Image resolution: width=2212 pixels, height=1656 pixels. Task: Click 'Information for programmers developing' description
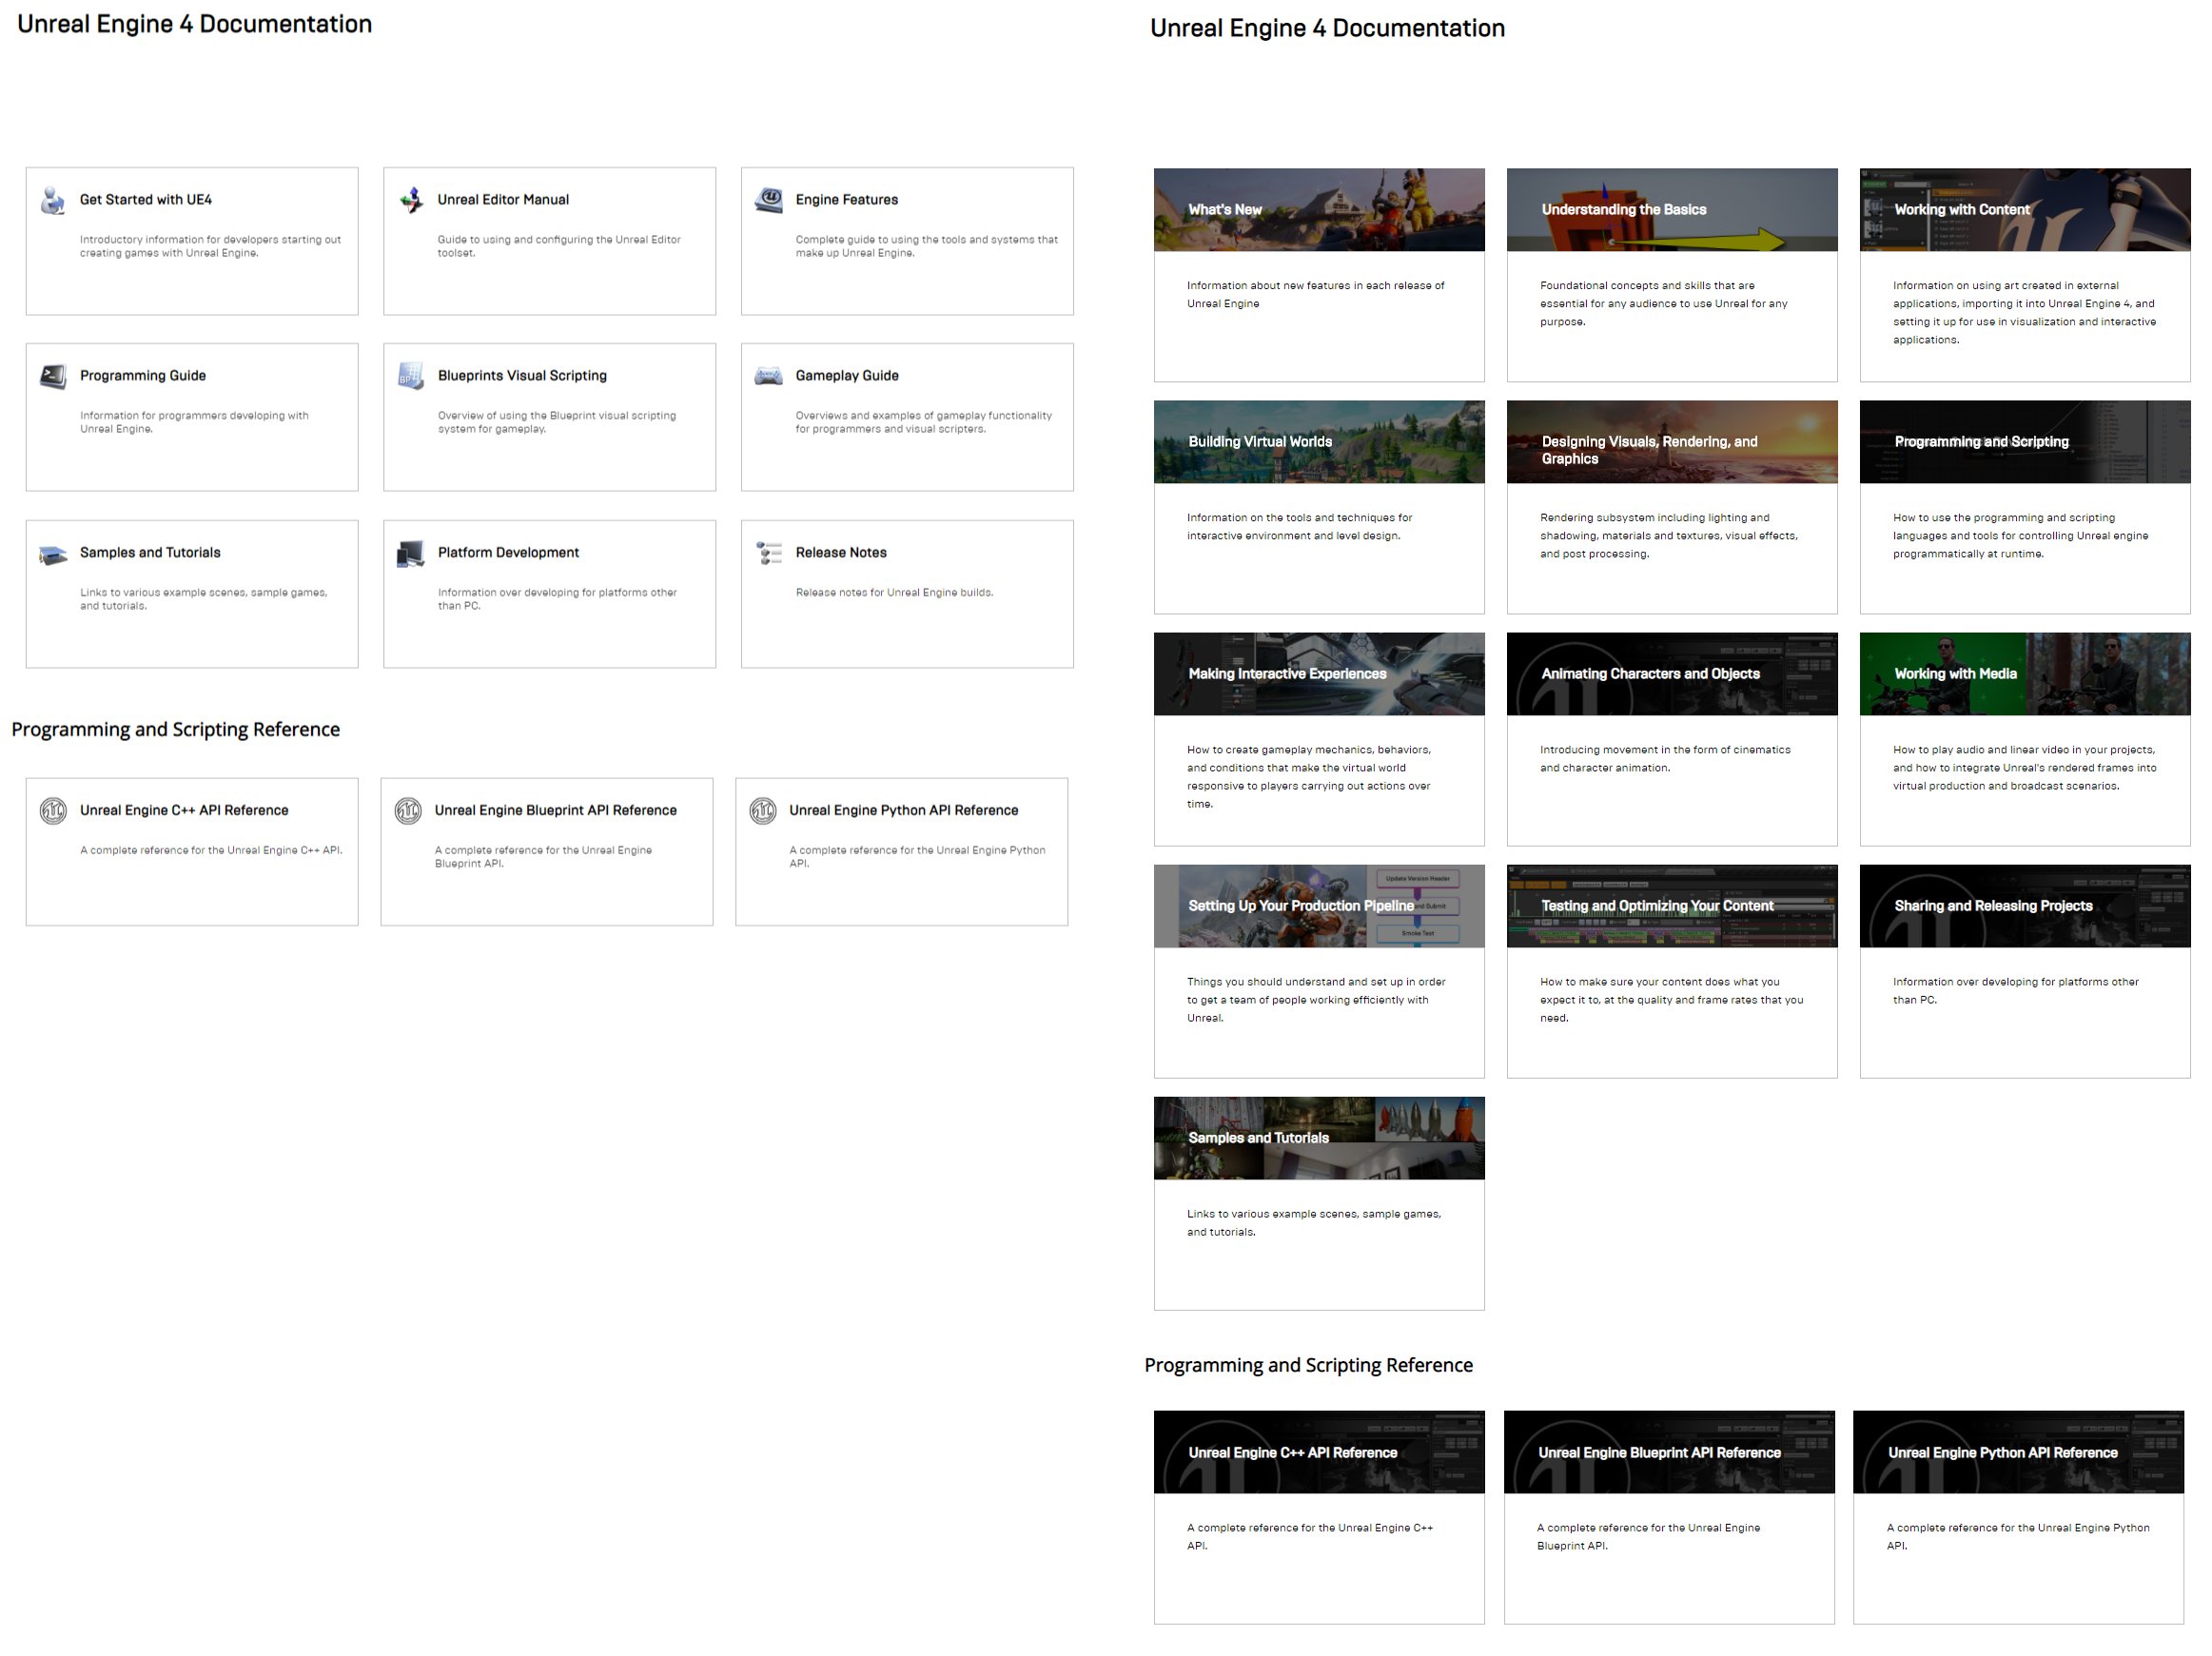pyautogui.click(x=194, y=423)
